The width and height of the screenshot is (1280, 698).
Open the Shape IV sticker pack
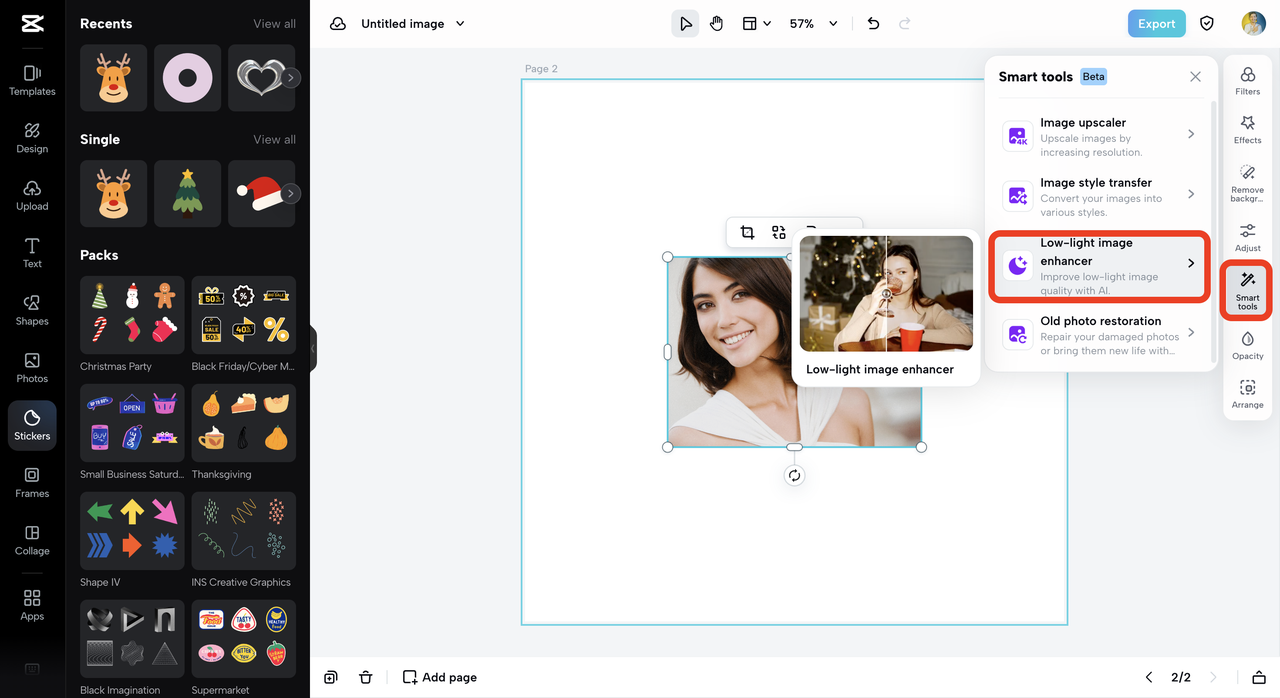click(x=132, y=531)
